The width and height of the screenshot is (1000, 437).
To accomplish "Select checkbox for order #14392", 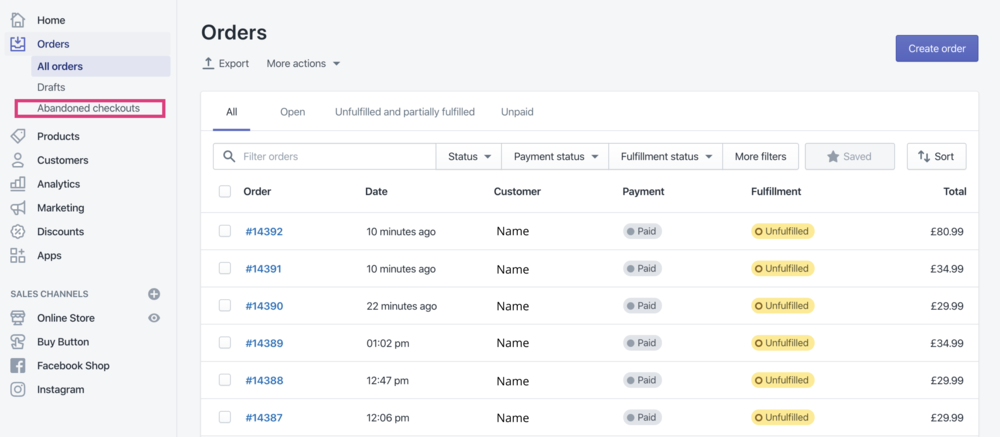I will point(225,231).
